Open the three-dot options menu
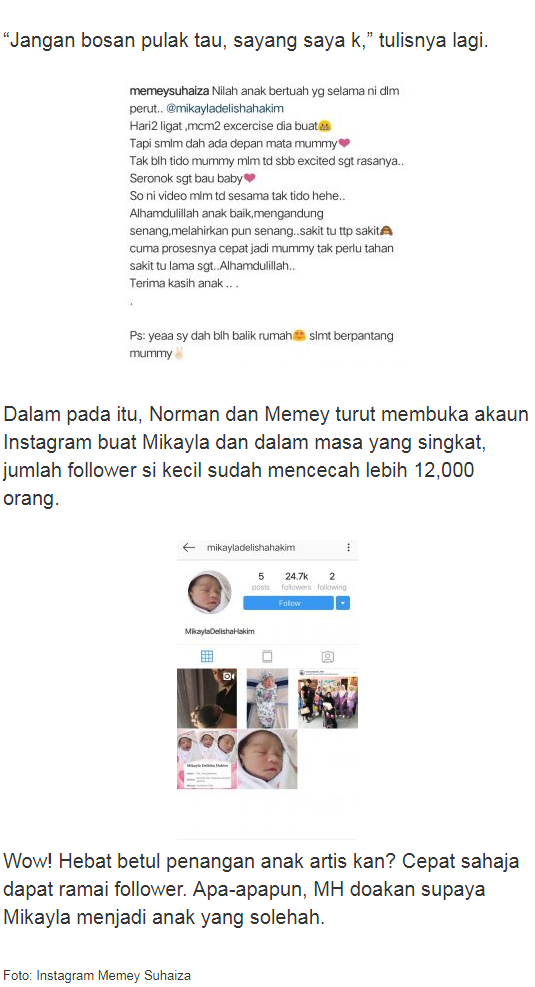Viewport: 535px width, 987px height. tap(348, 548)
